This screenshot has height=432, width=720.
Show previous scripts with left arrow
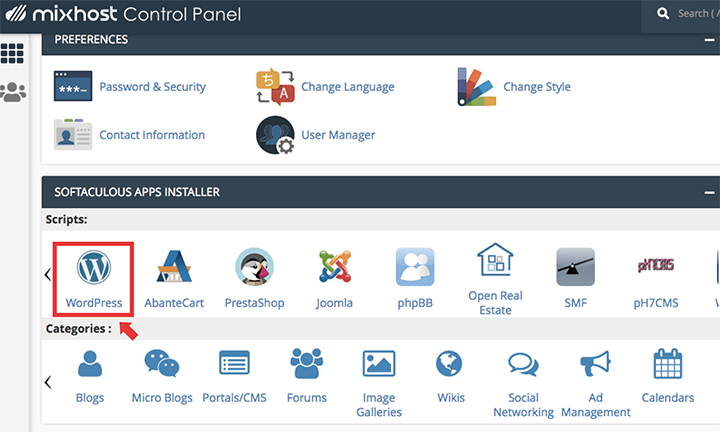pyautogui.click(x=48, y=275)
